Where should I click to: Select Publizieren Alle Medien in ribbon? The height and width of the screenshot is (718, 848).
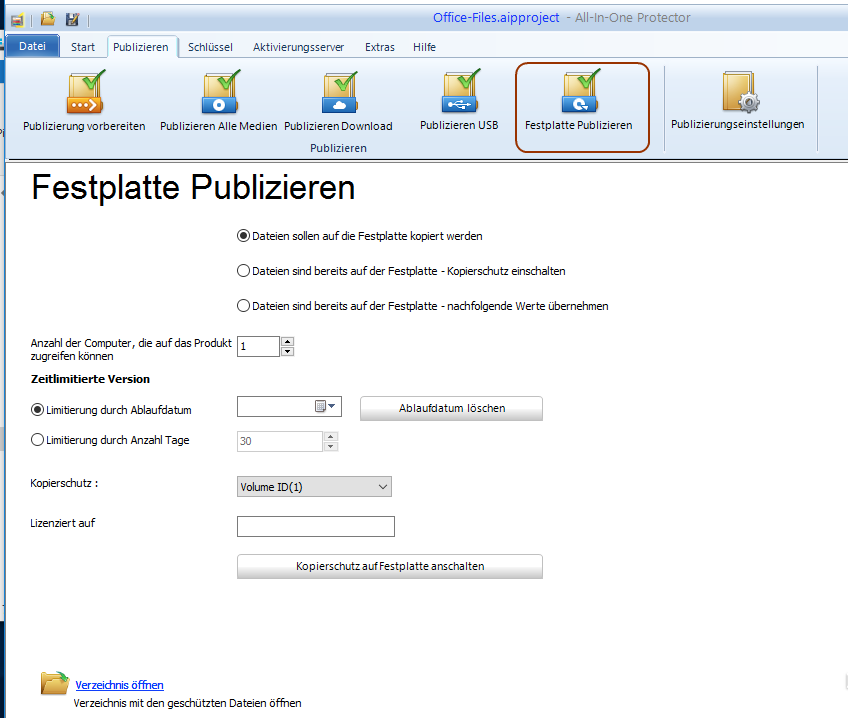point(218,93)
